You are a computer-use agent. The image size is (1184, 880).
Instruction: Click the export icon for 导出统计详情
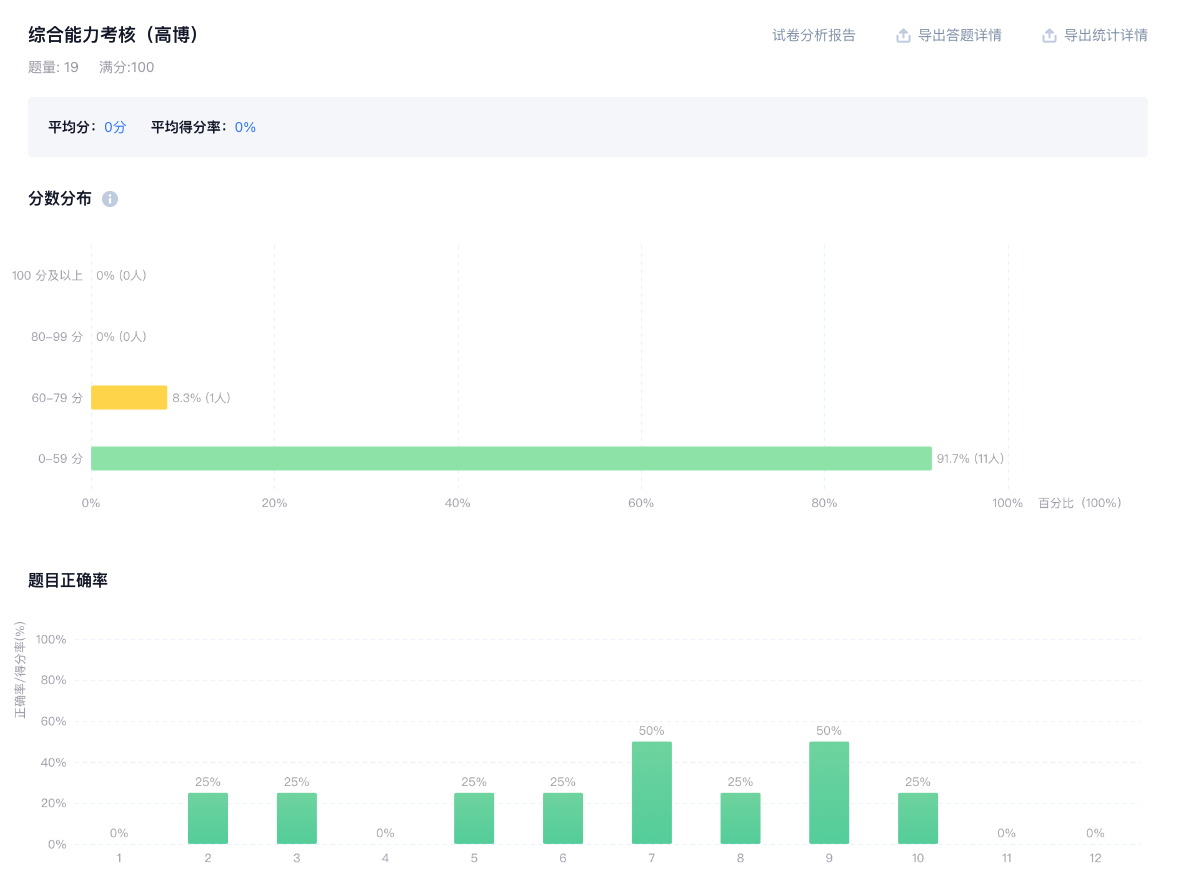coord(1049,36)
